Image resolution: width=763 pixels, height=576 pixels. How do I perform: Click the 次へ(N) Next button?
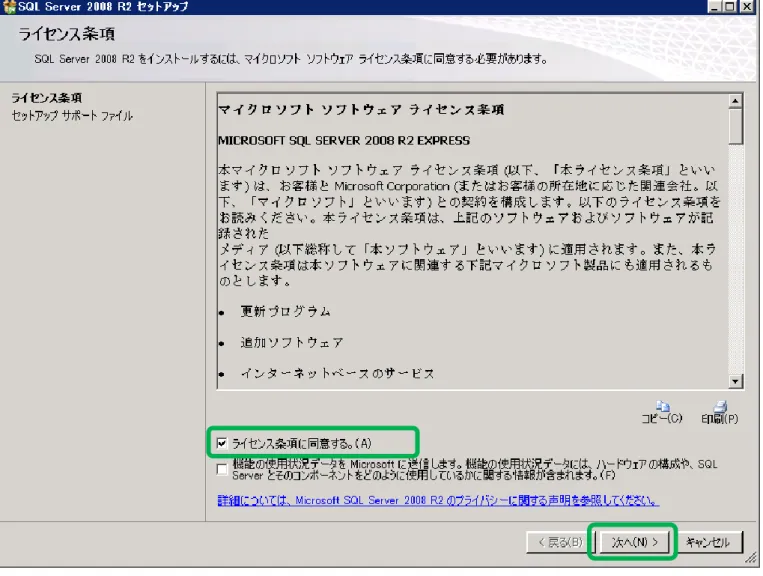pyautogui.click(x=635, y=541)
